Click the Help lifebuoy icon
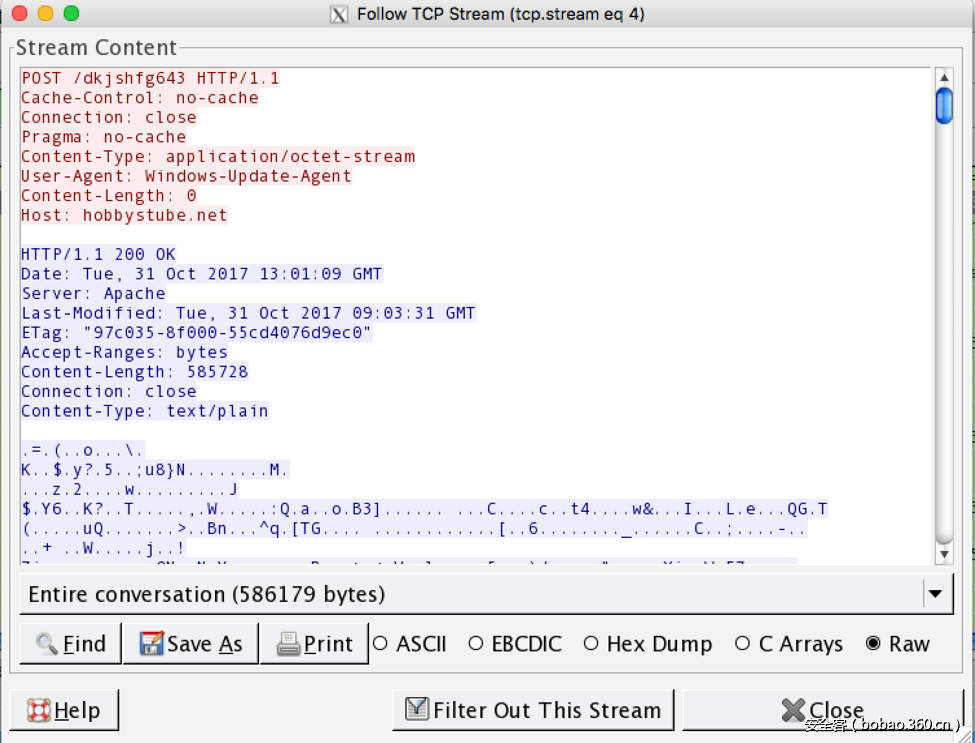 (38, 710)
